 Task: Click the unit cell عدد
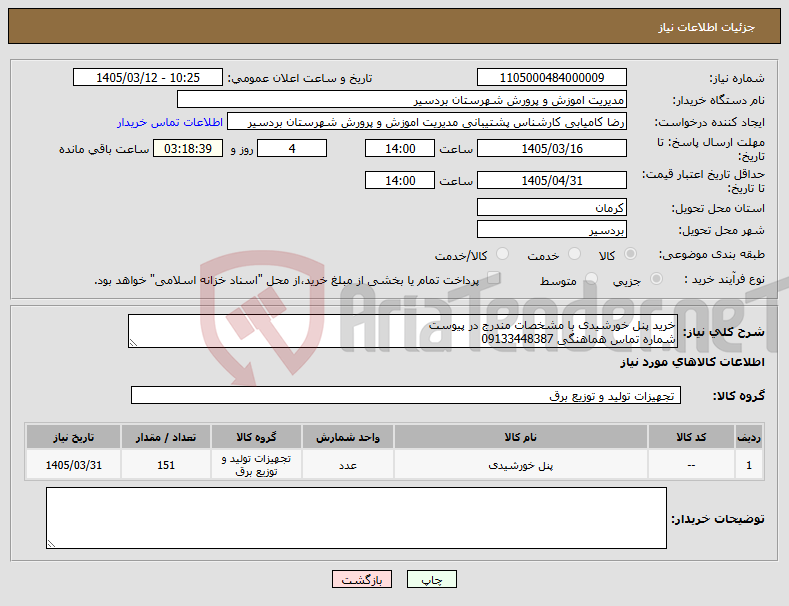[x=348, y=465]
